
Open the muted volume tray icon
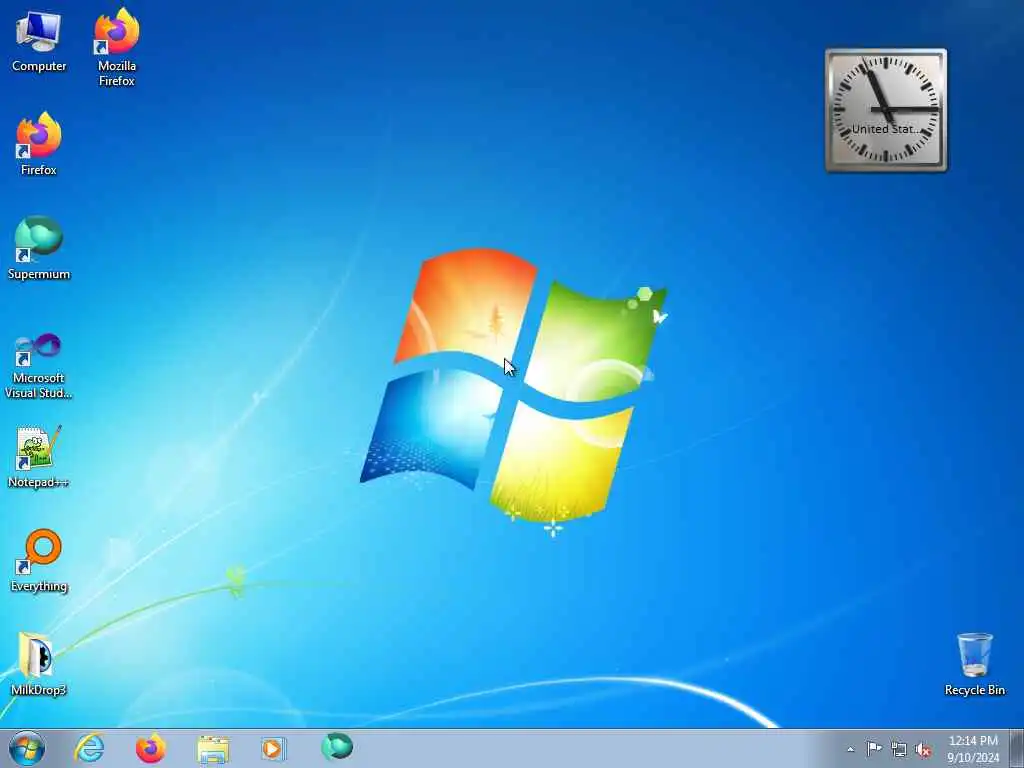coord(923,750)
